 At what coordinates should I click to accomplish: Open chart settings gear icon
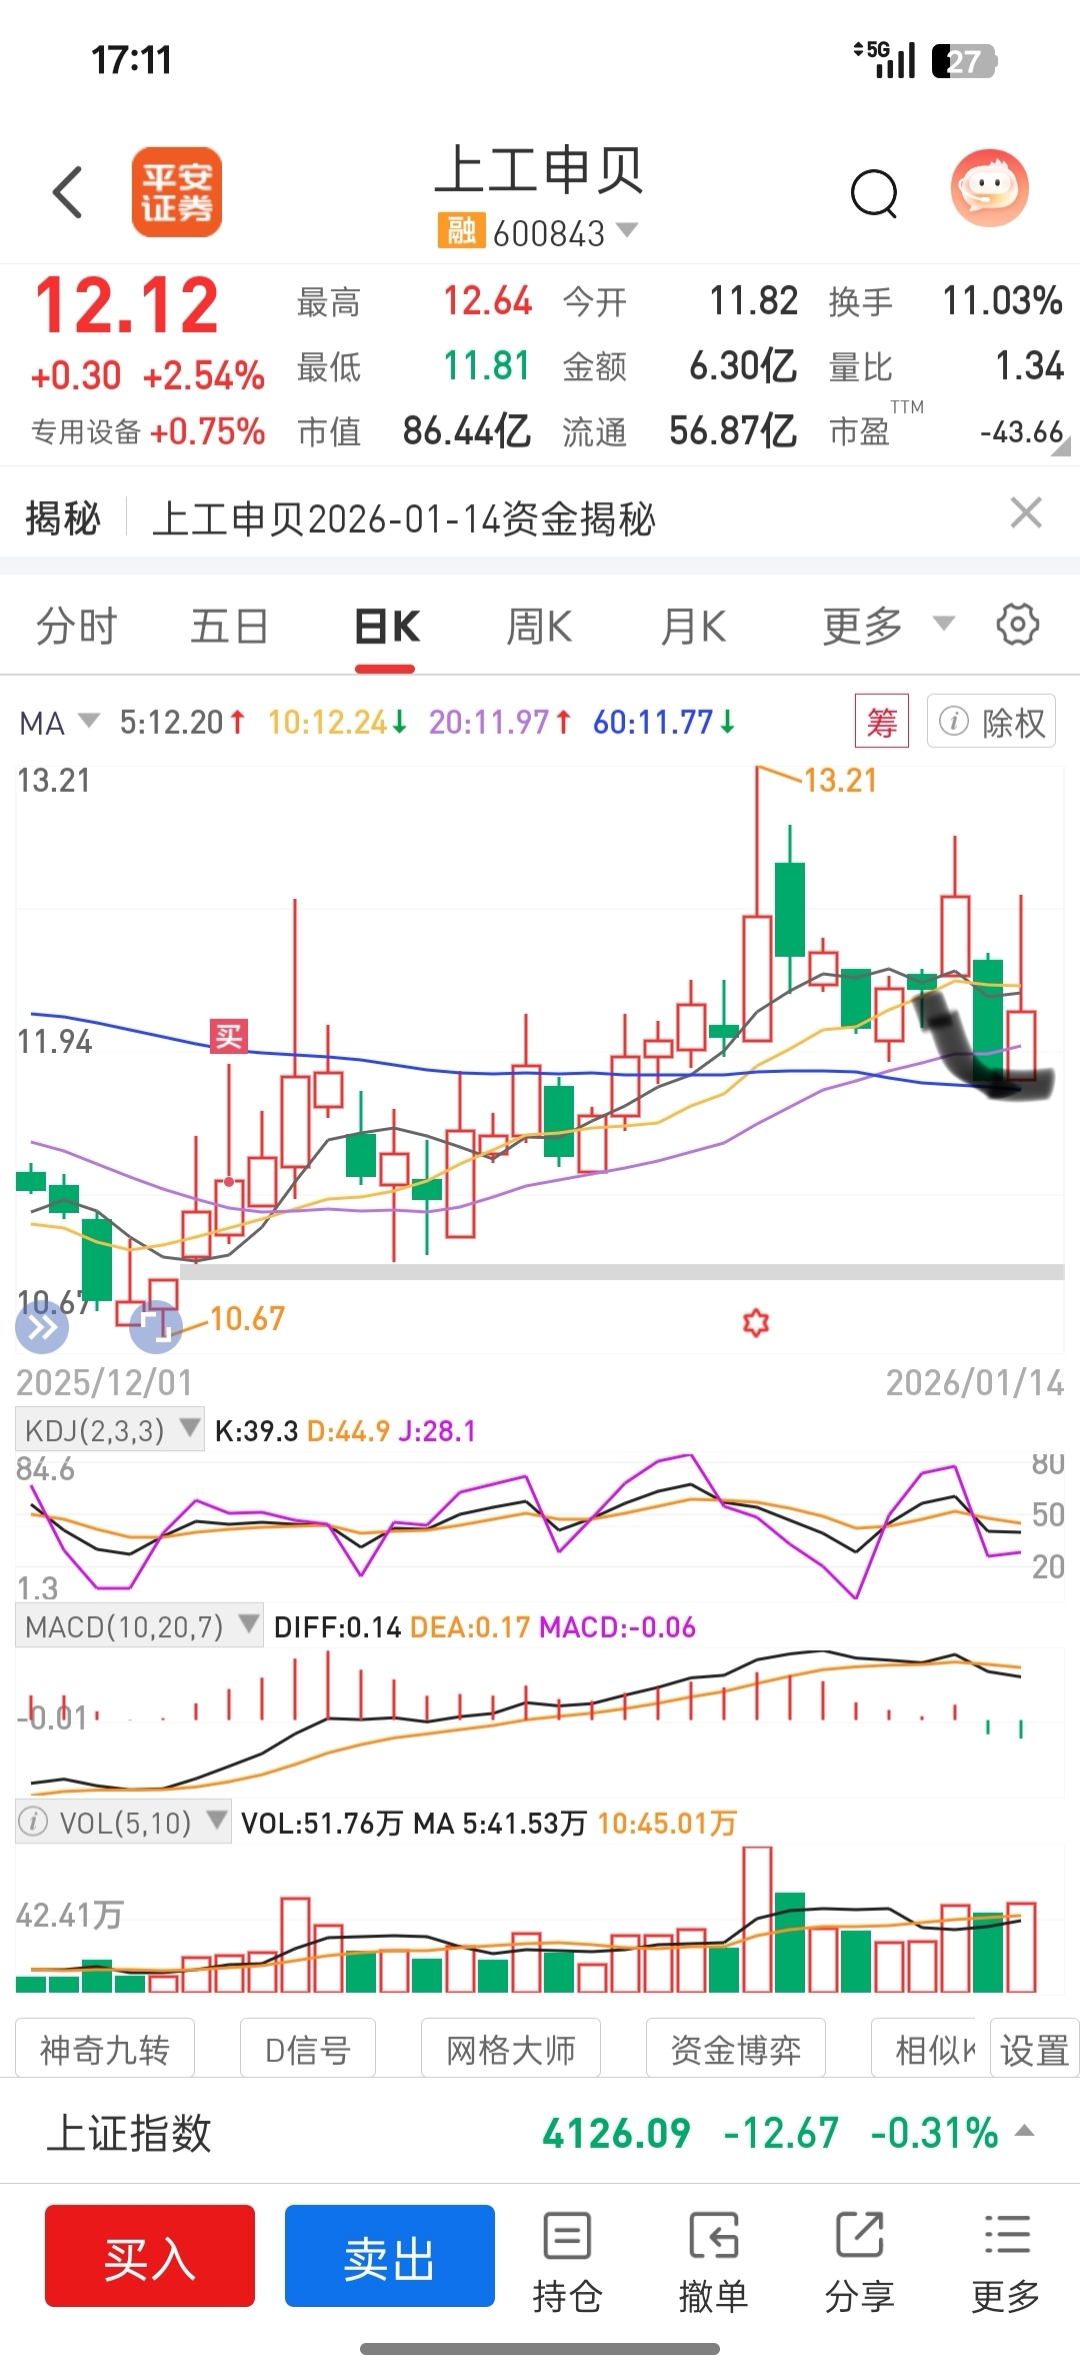tap(1017, 625)
